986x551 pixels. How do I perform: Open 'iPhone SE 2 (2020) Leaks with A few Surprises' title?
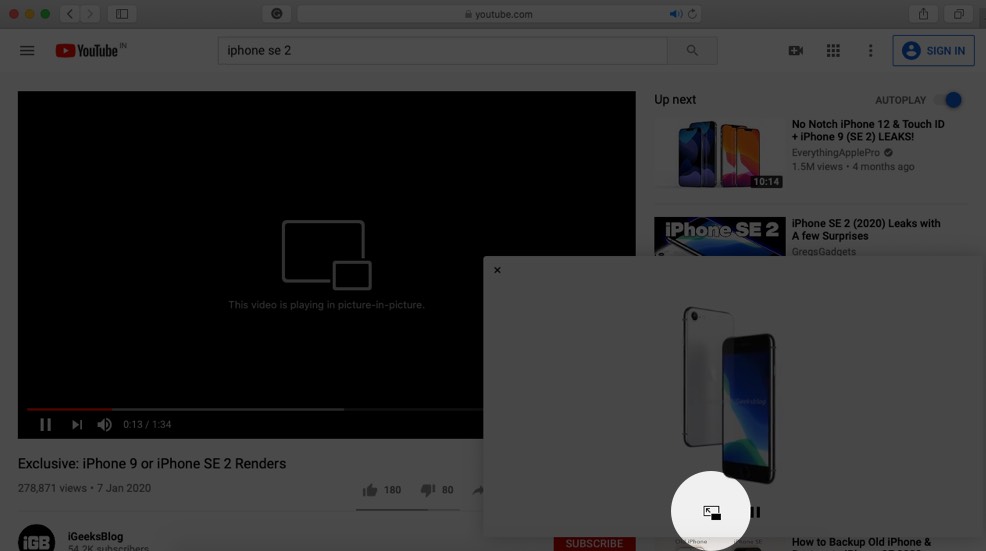[x=866, y=230]
